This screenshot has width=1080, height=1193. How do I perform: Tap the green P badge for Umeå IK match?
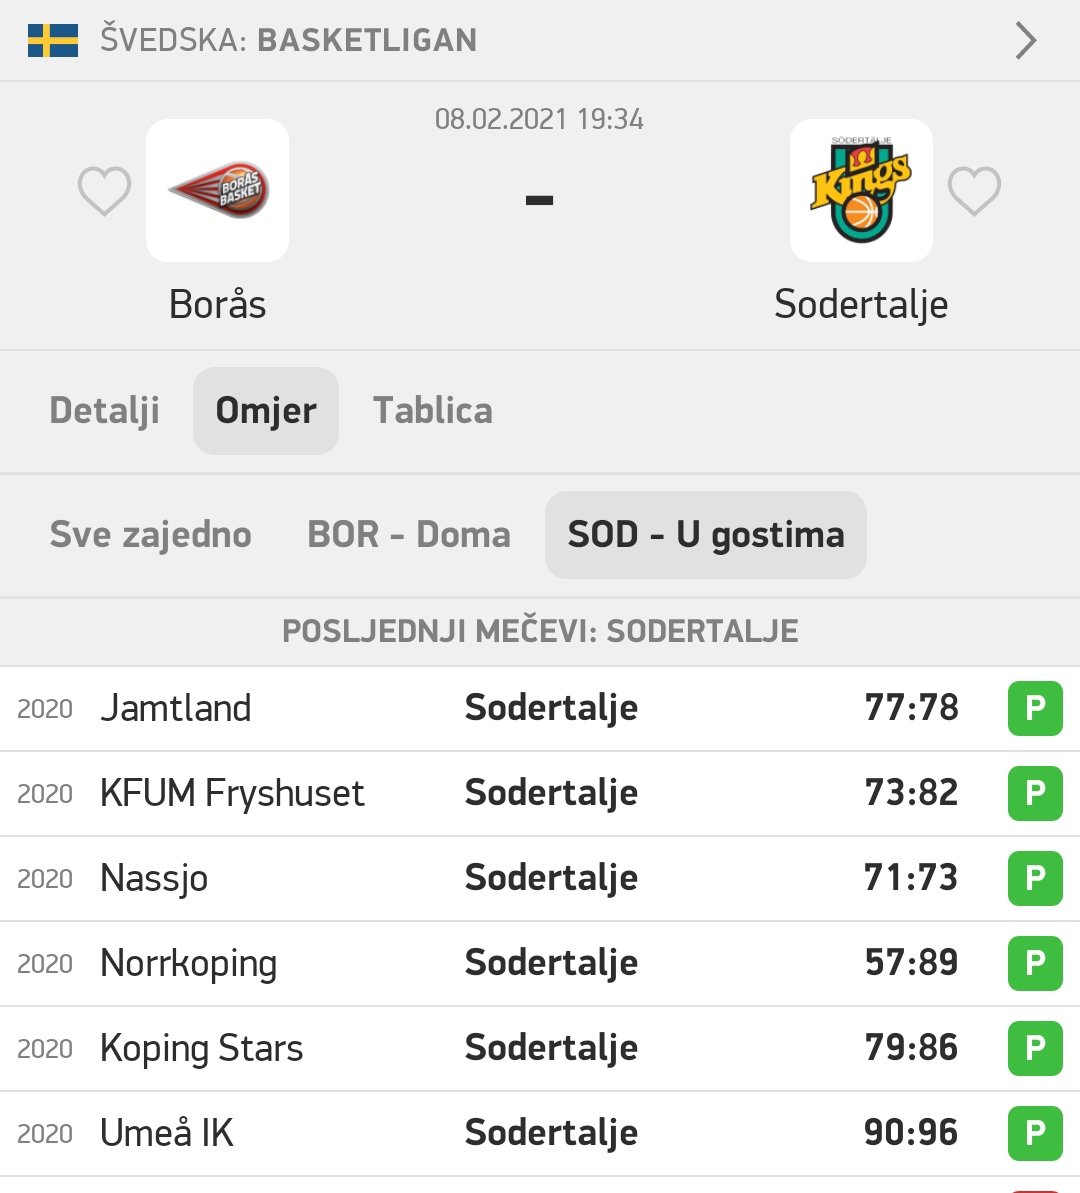click(1035, 1133)
